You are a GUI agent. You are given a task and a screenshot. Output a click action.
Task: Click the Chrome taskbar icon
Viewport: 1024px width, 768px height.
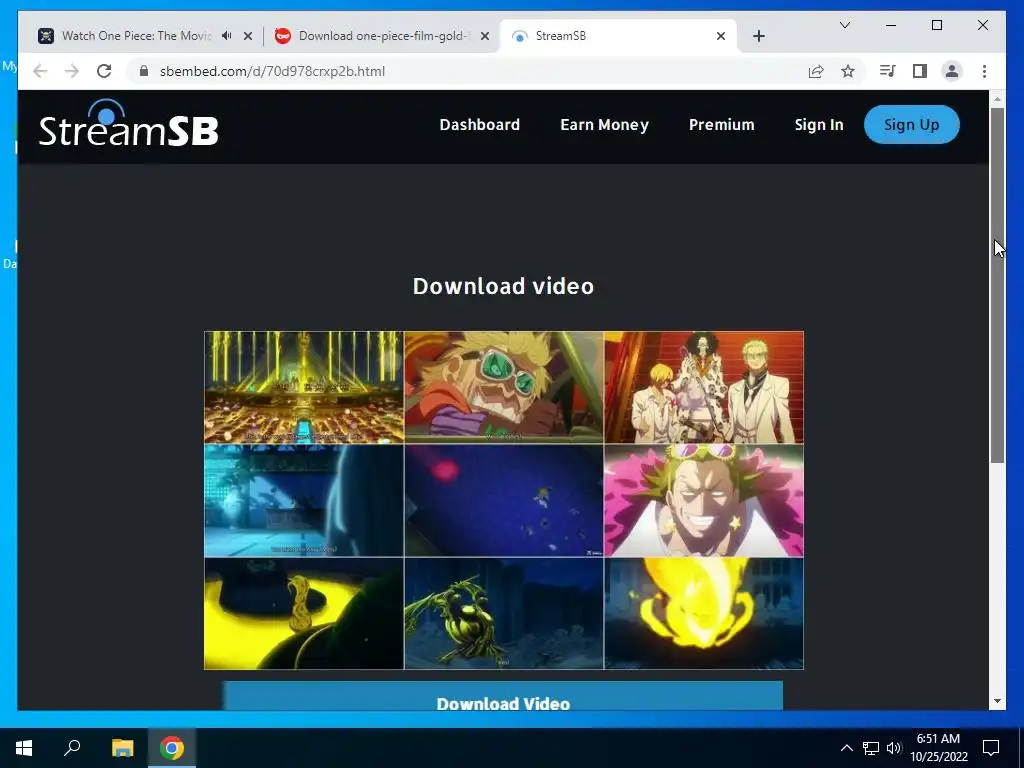(172, 748)
